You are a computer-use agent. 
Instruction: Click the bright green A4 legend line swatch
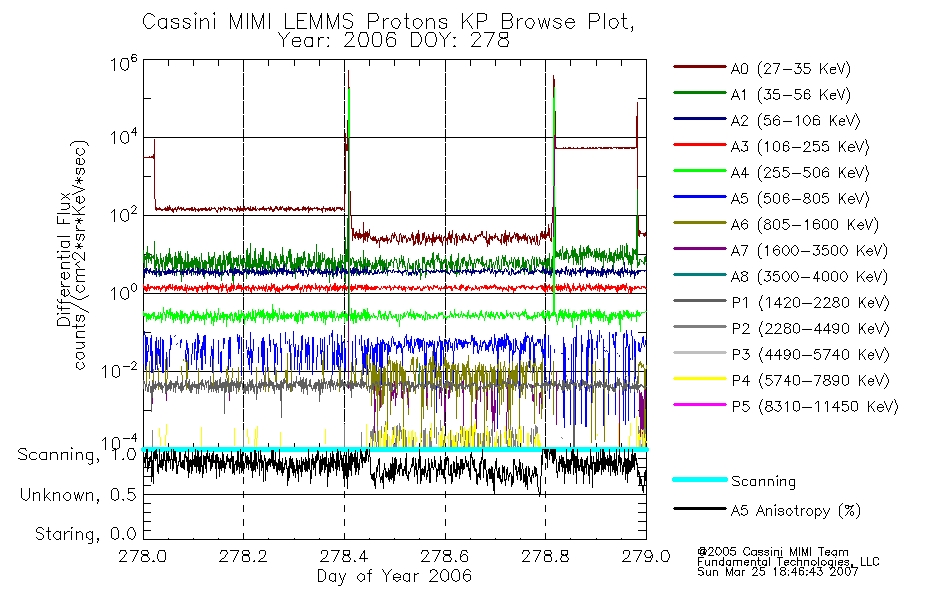(699, 171)
